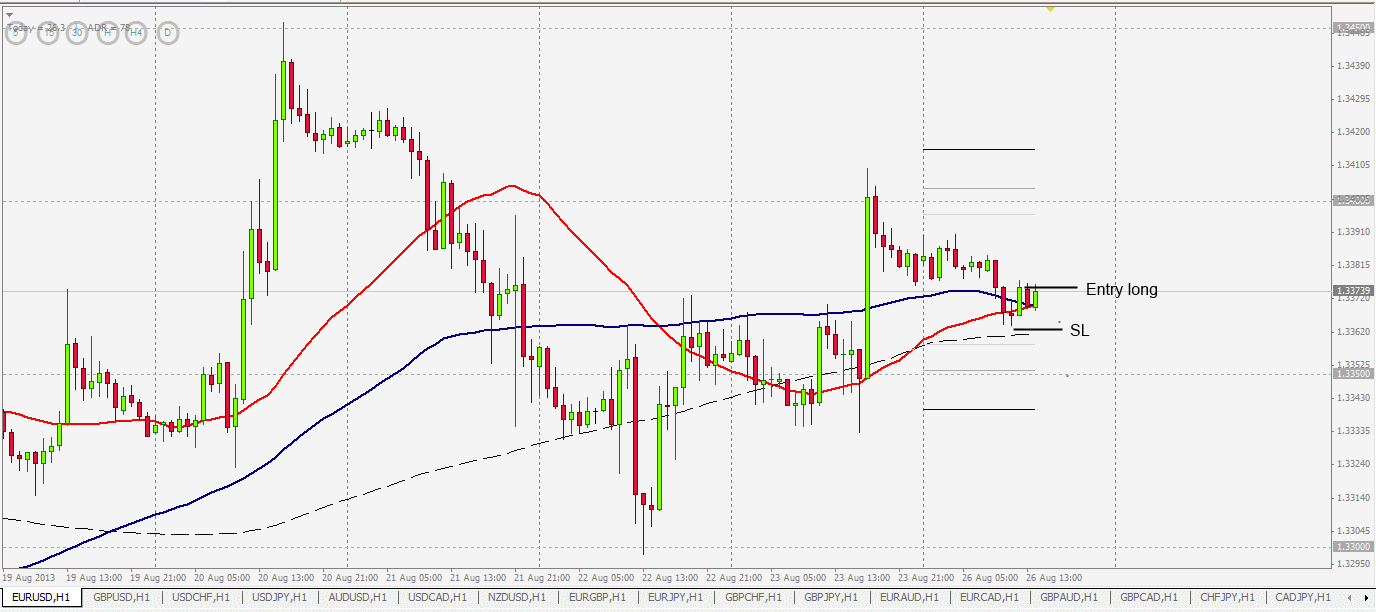Viewport: 1376px width, 612px height.
Task: Switch to the GBPUSD,H1 chart tab
Action: [121, 597]
